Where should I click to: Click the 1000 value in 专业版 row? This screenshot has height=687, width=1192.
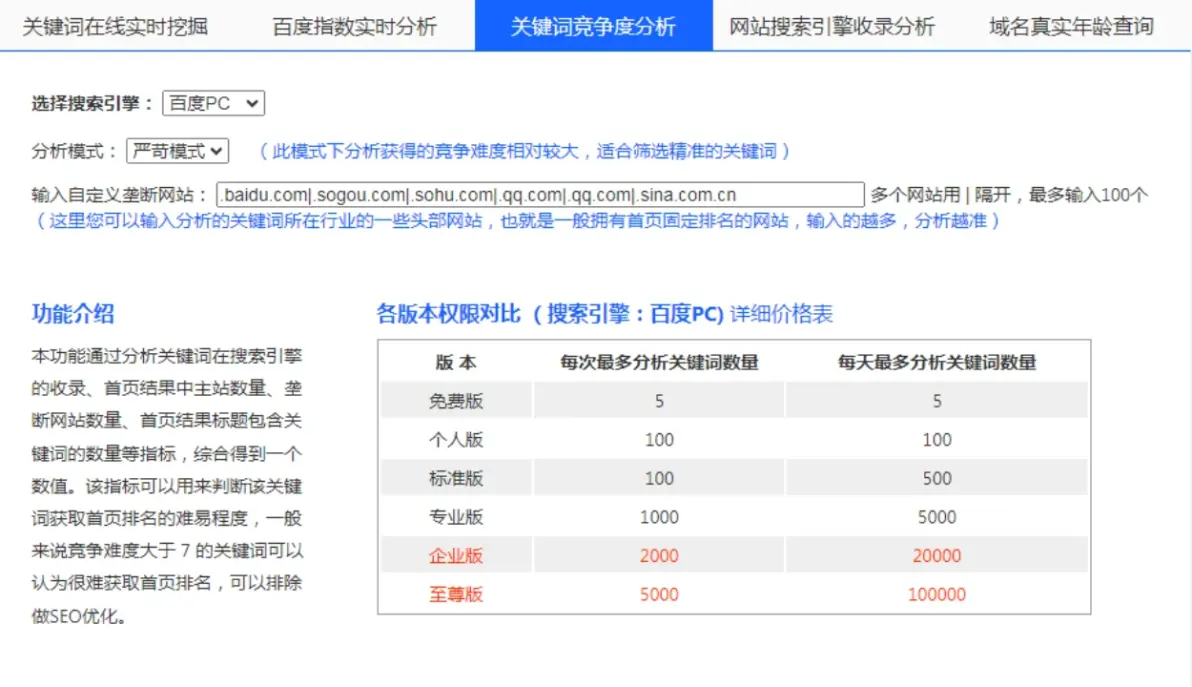[x=659, y=517]
